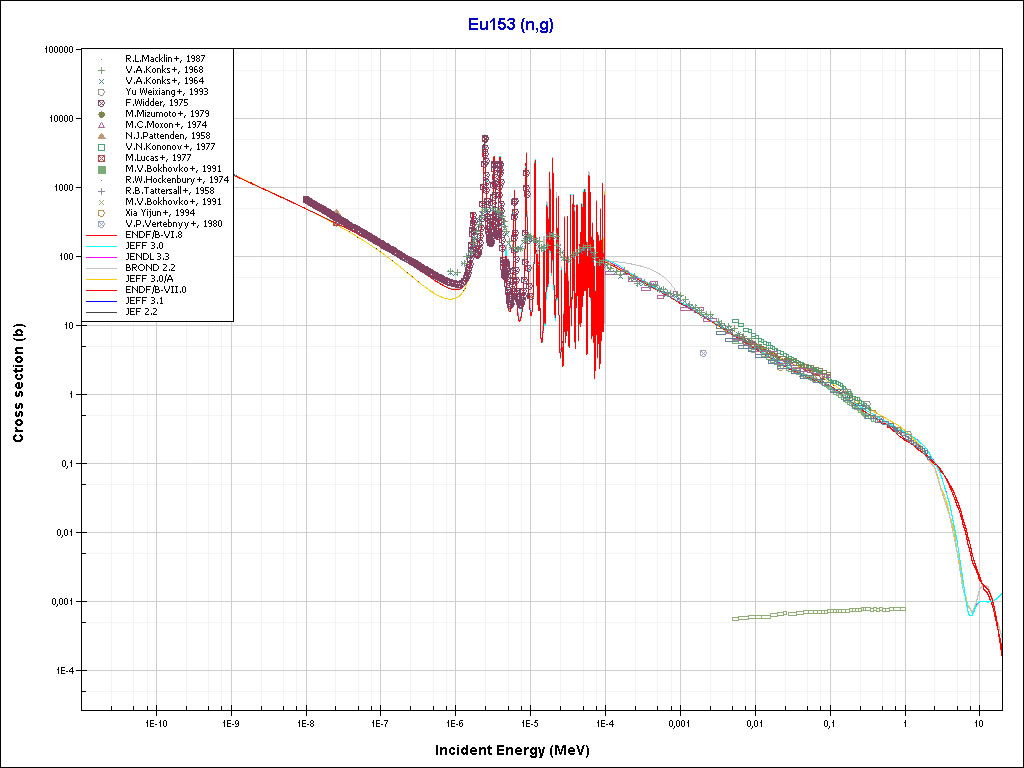Click the plus marker beside V.A.Konks+, 1968
1024x768 pixels.
(101, 70)
